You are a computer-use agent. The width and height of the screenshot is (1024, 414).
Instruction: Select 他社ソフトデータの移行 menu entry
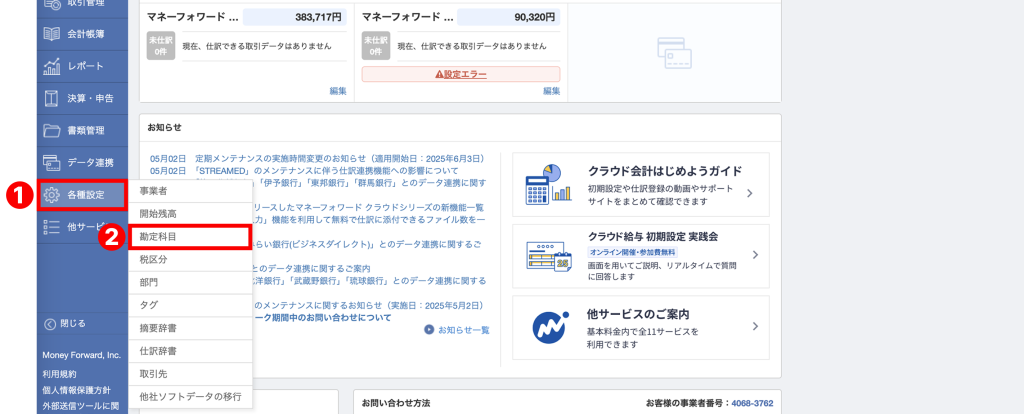[x=190, y=397]
